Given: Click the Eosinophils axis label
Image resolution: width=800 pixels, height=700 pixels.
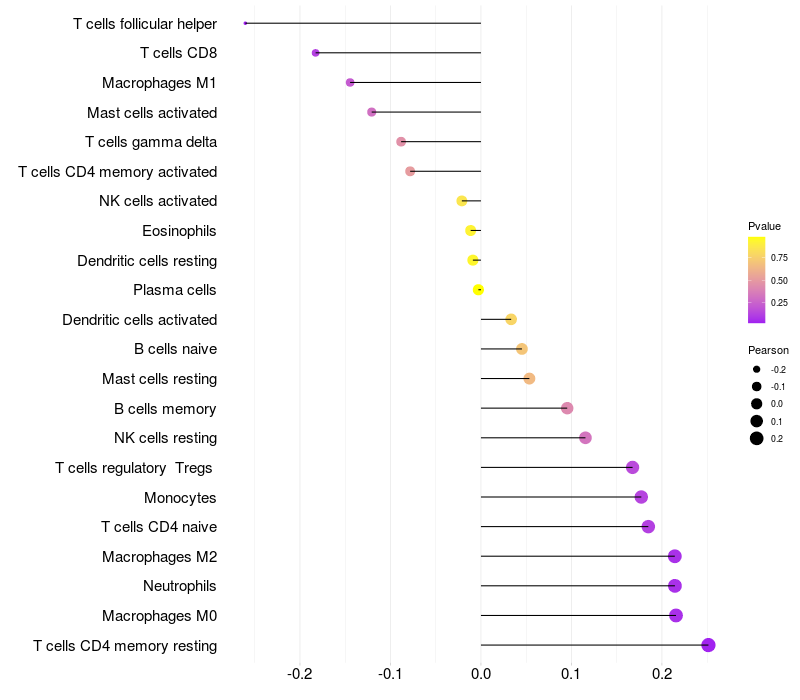Looking at the screenshot, I should [x=179, y=231].
